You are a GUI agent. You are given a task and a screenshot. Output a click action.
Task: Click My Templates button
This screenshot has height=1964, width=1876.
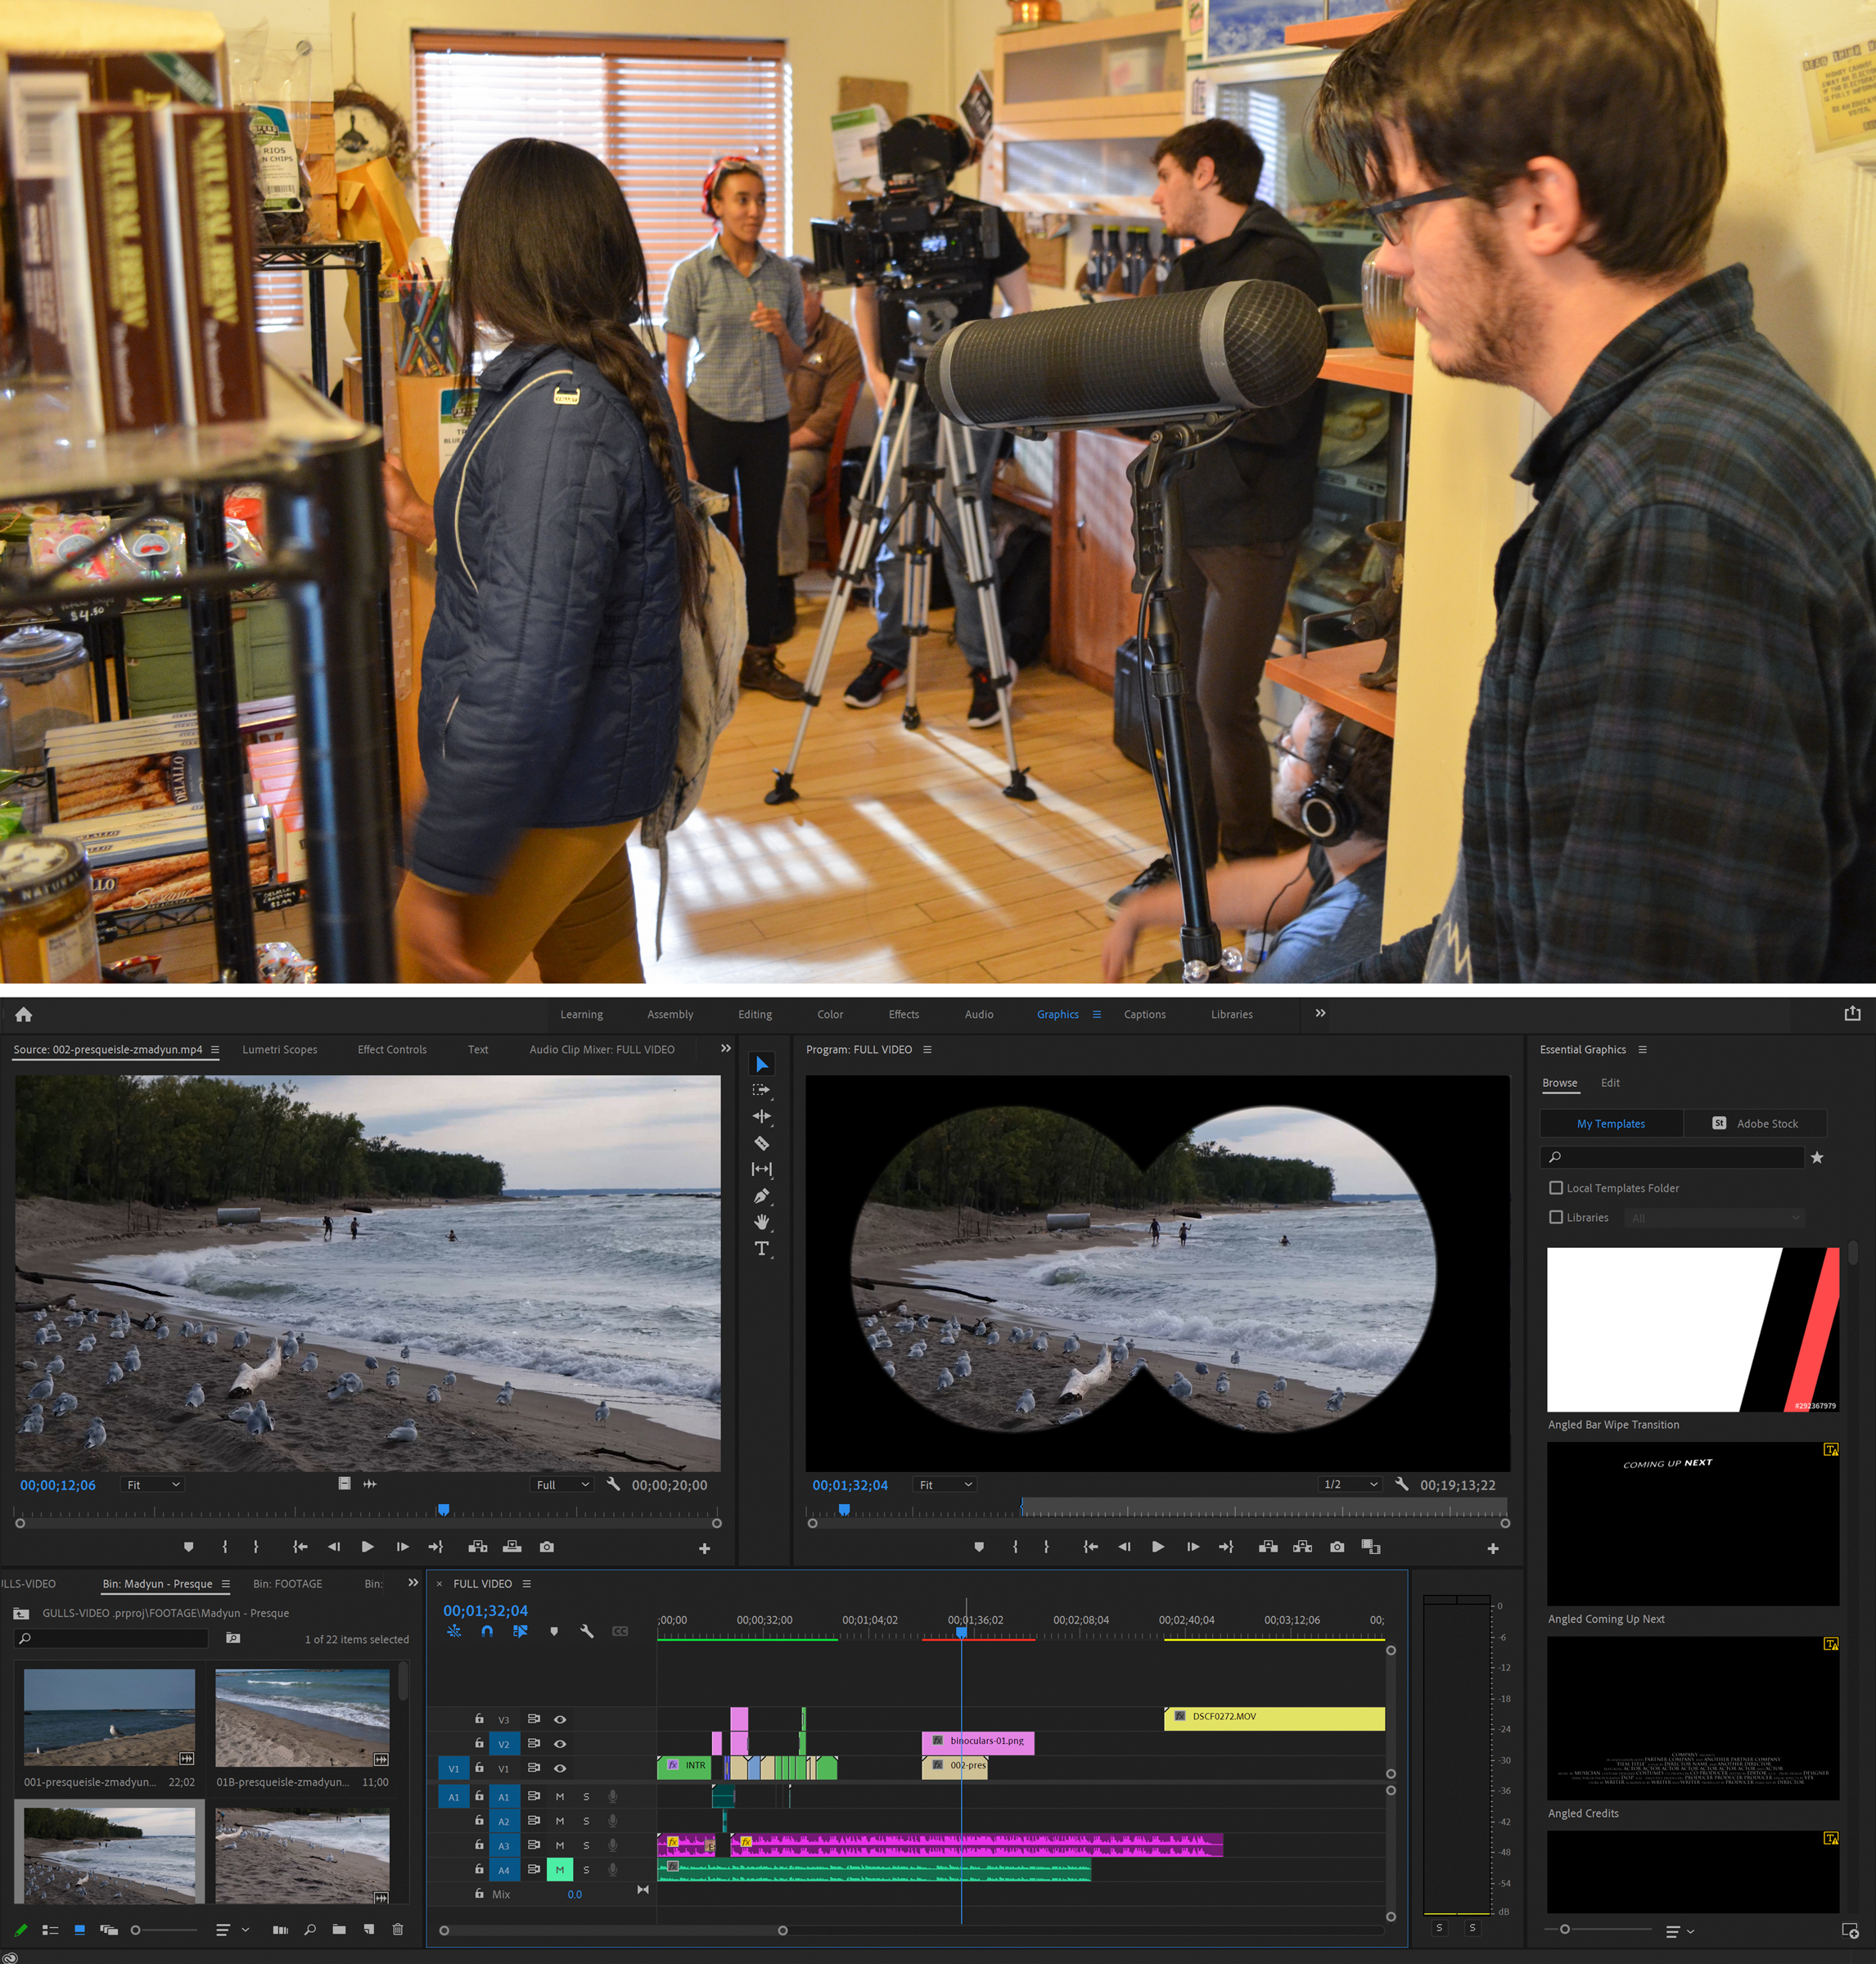pyautogui.click(x=1611, y=1123)
